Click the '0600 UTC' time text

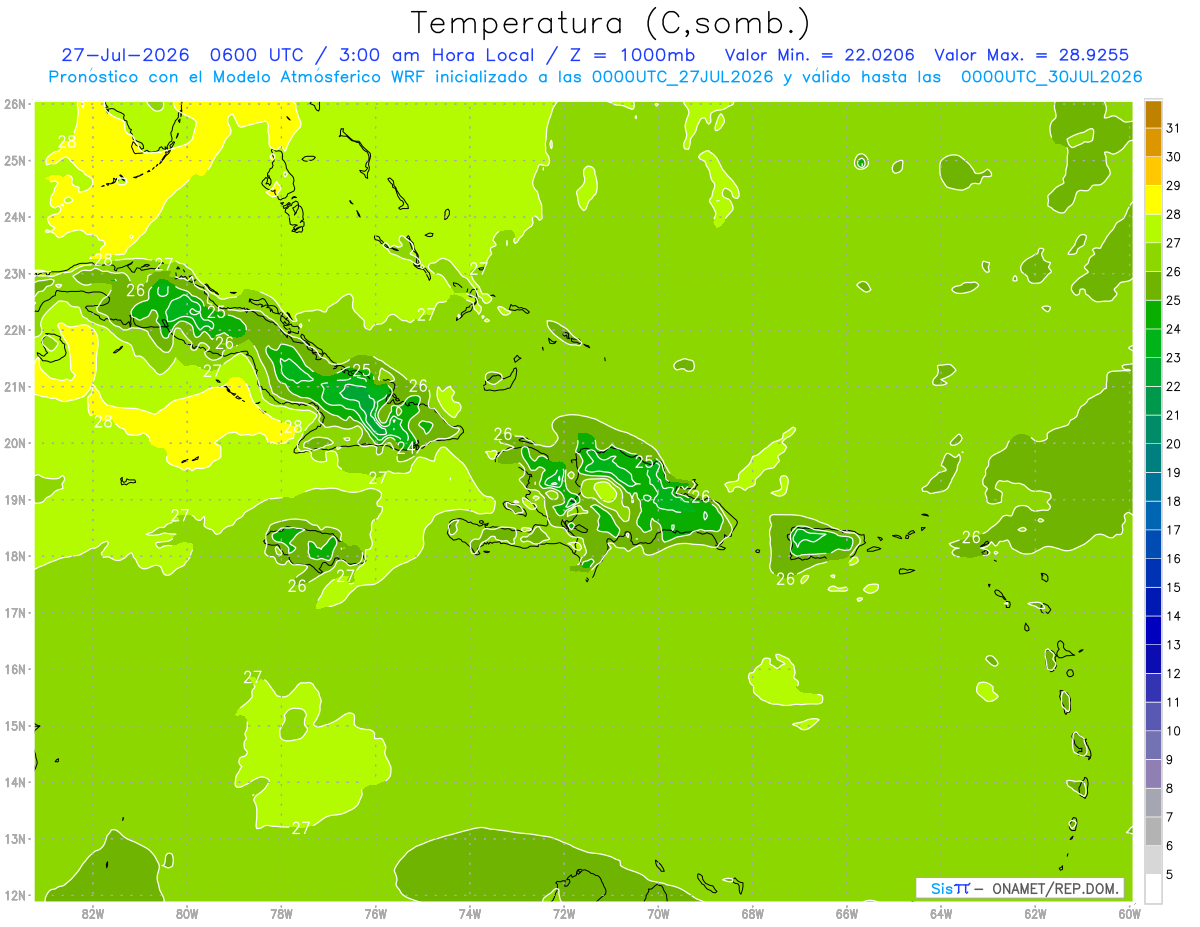tap(257, 55)
